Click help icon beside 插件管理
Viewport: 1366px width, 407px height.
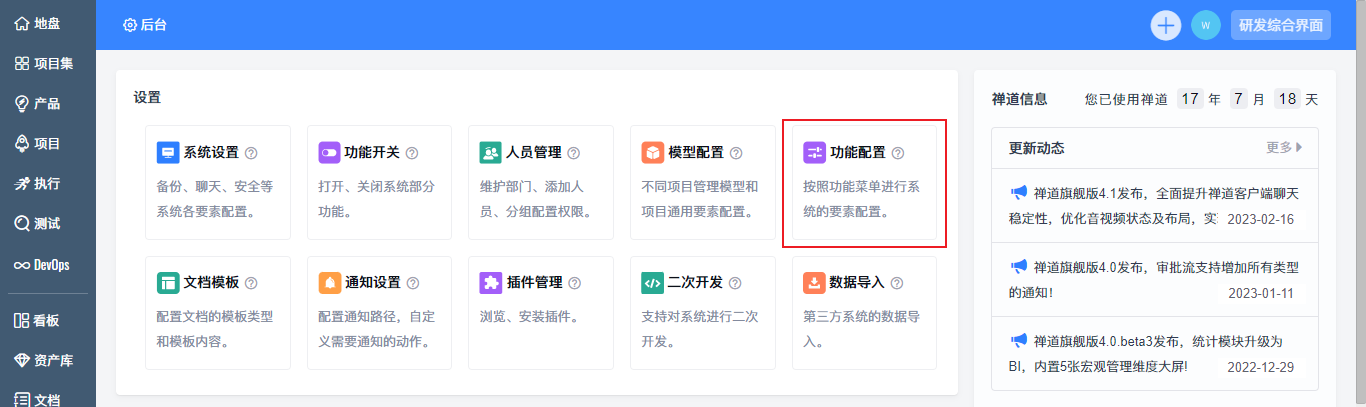tap(574, 283)
